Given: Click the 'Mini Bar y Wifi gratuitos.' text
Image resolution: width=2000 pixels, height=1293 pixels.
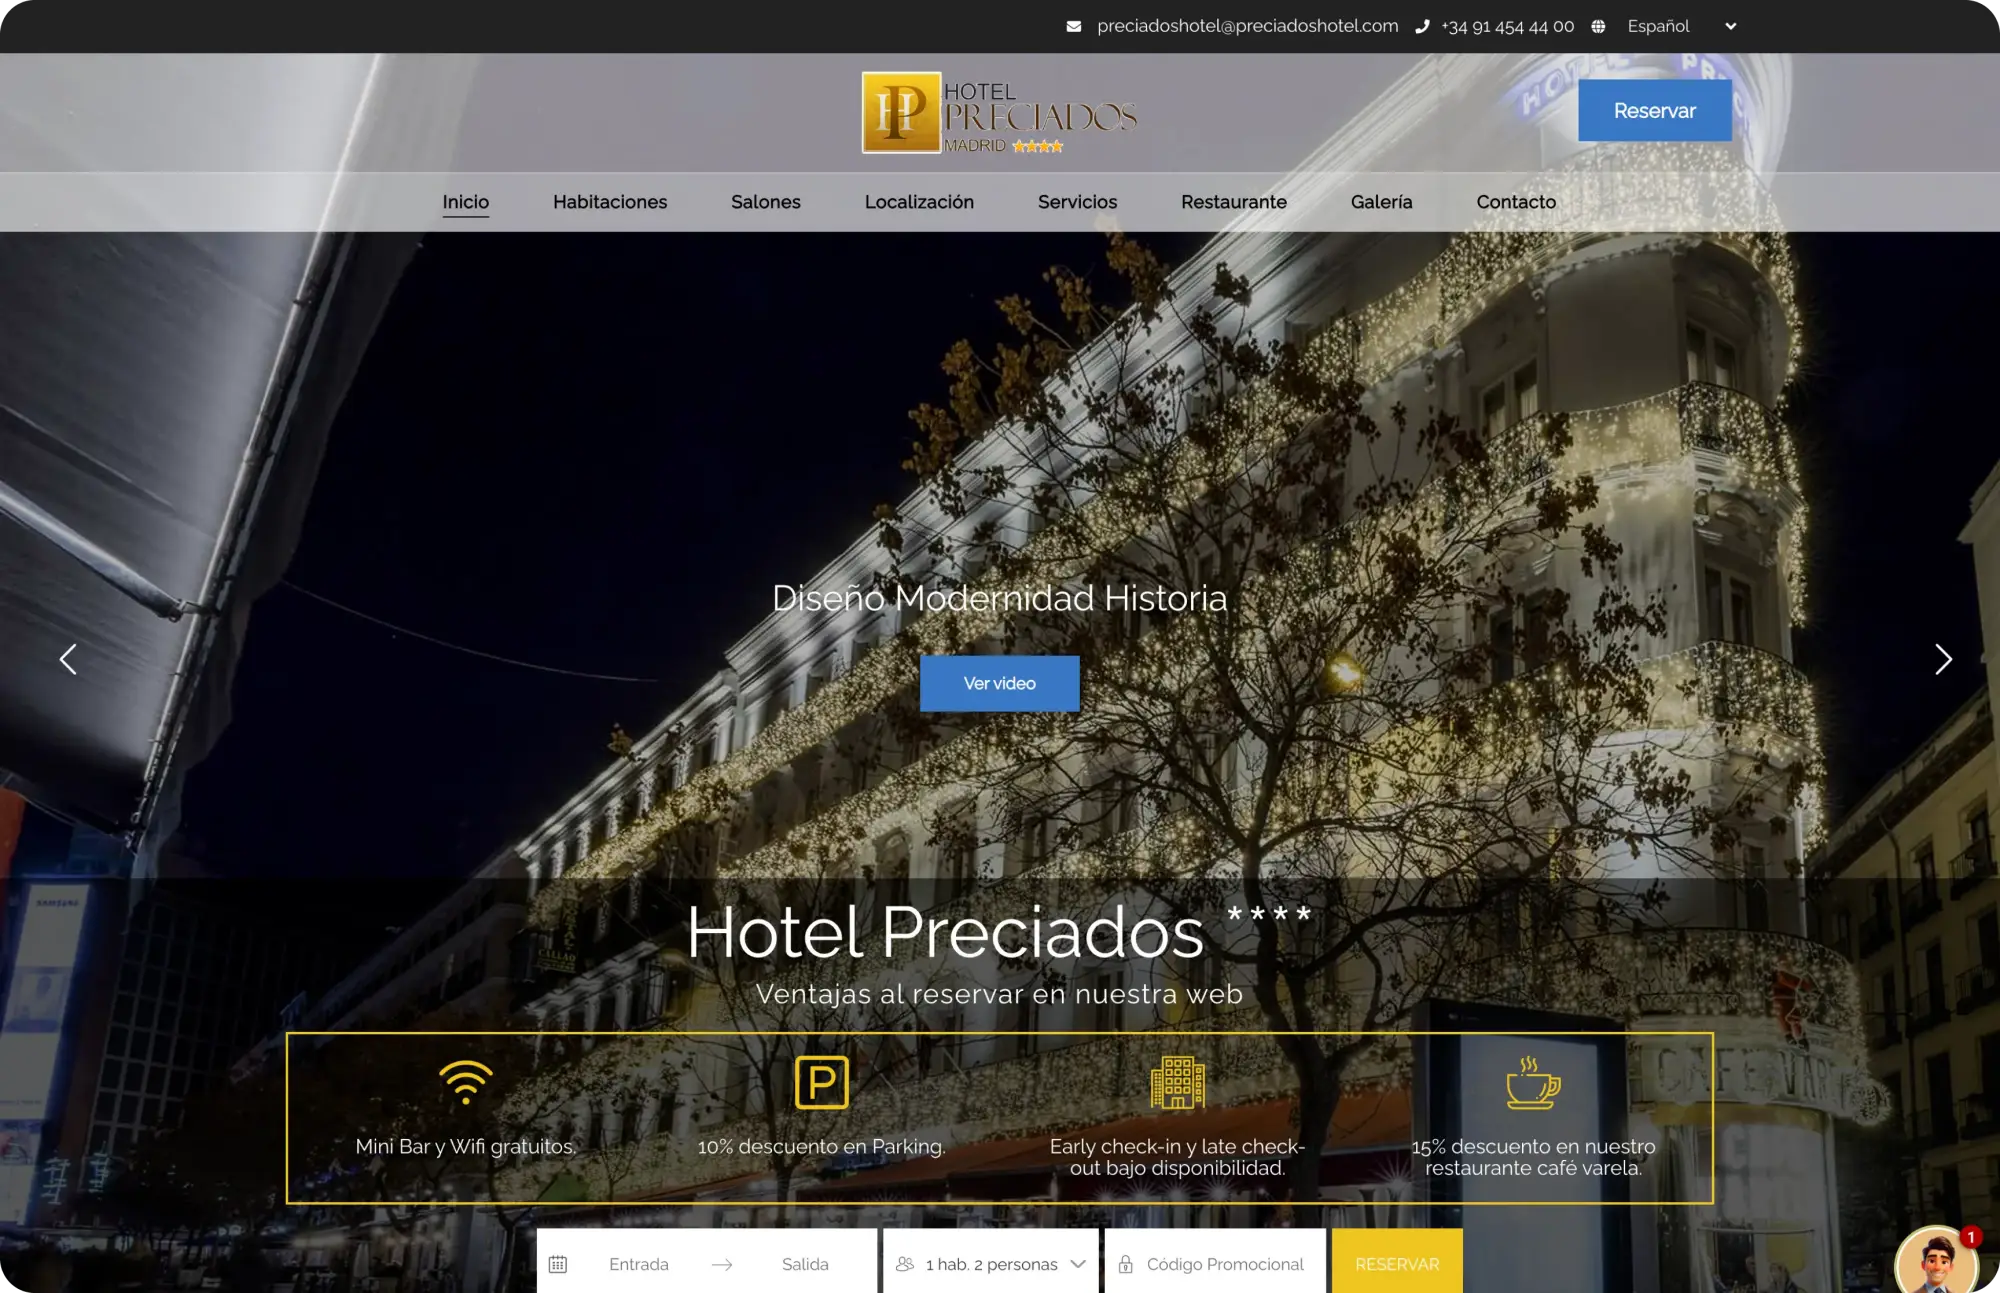Looking at the screenshot, I should pos(466,1147).
